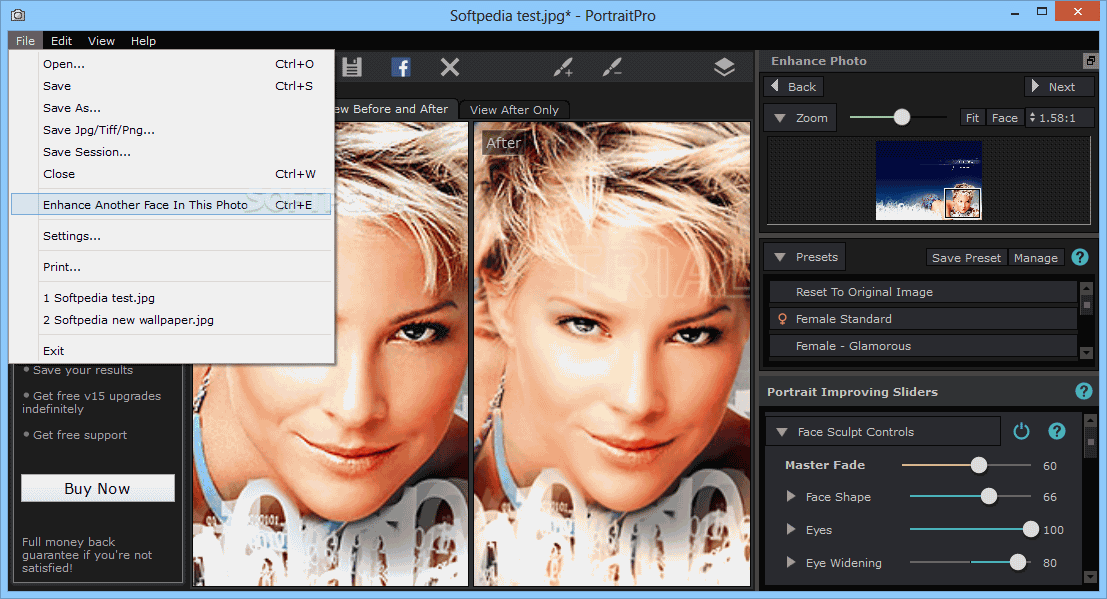The width and height of the screenshot is (1107, 599).
Task: Open help for Portrait Improving Sliders
Action: tap(1084, 391)
